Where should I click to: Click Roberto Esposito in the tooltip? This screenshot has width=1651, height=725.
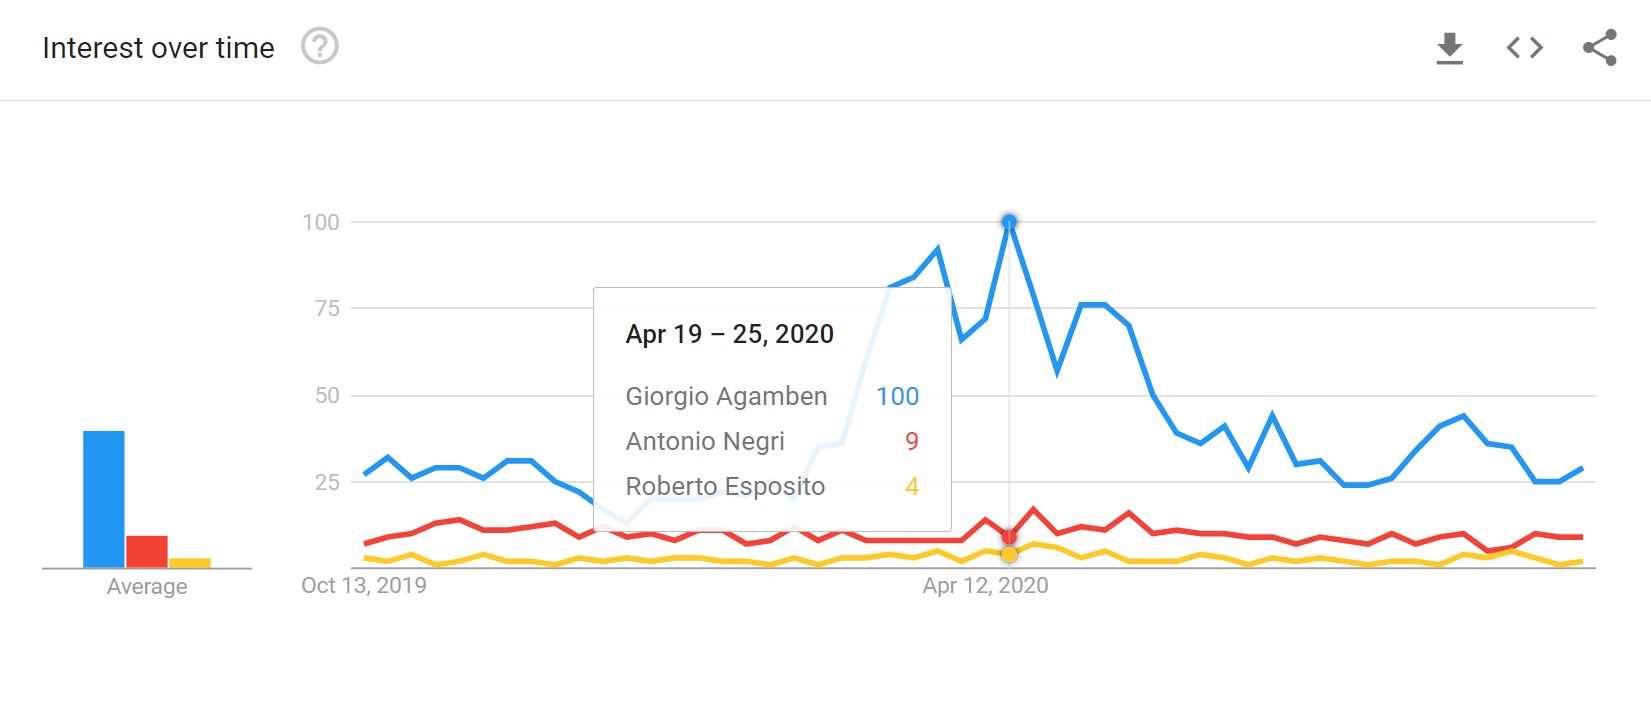tap(725, 486)
